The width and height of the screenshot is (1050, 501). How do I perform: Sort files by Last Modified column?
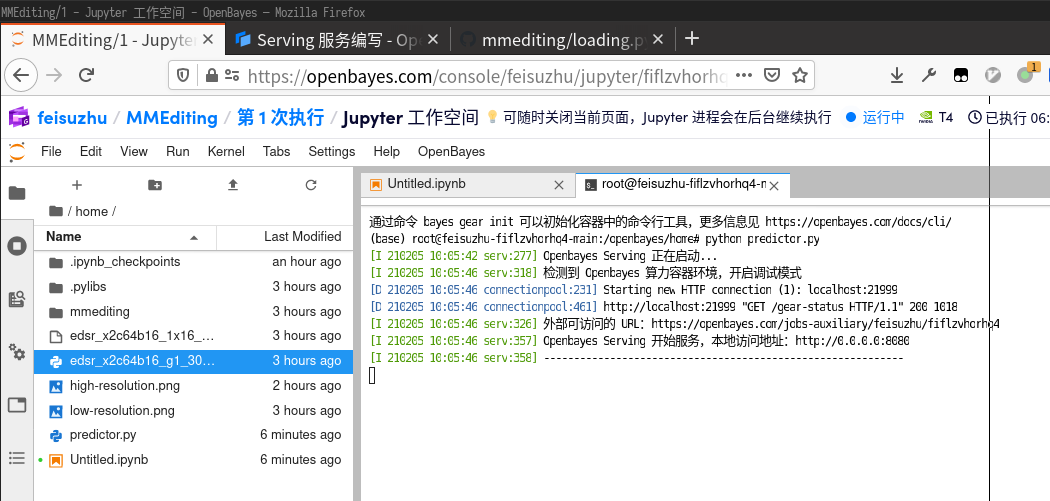point(302,237)
